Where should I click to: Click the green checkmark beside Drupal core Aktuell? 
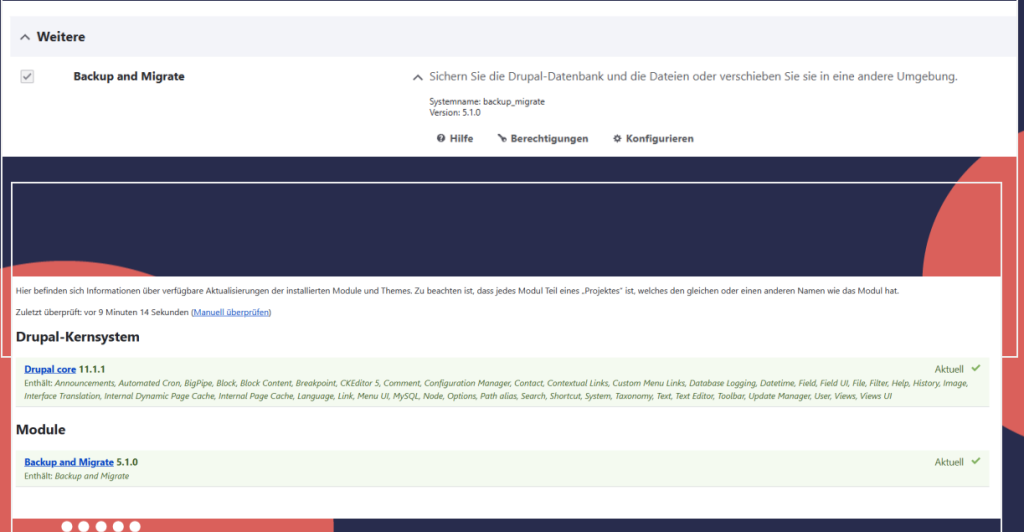[x=975, y=369]
